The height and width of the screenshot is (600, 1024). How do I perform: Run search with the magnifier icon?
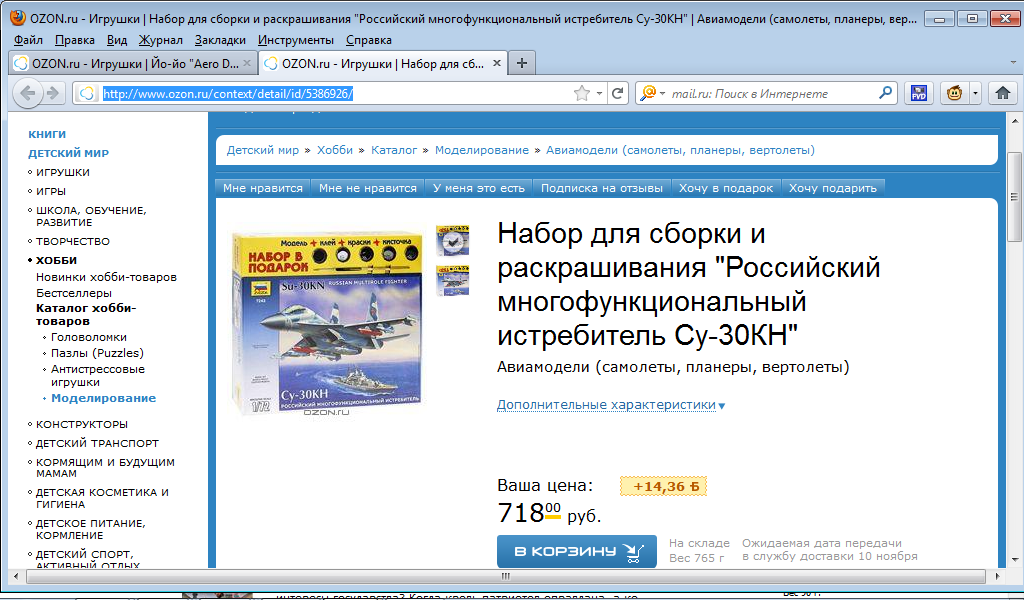pos(885,93)
